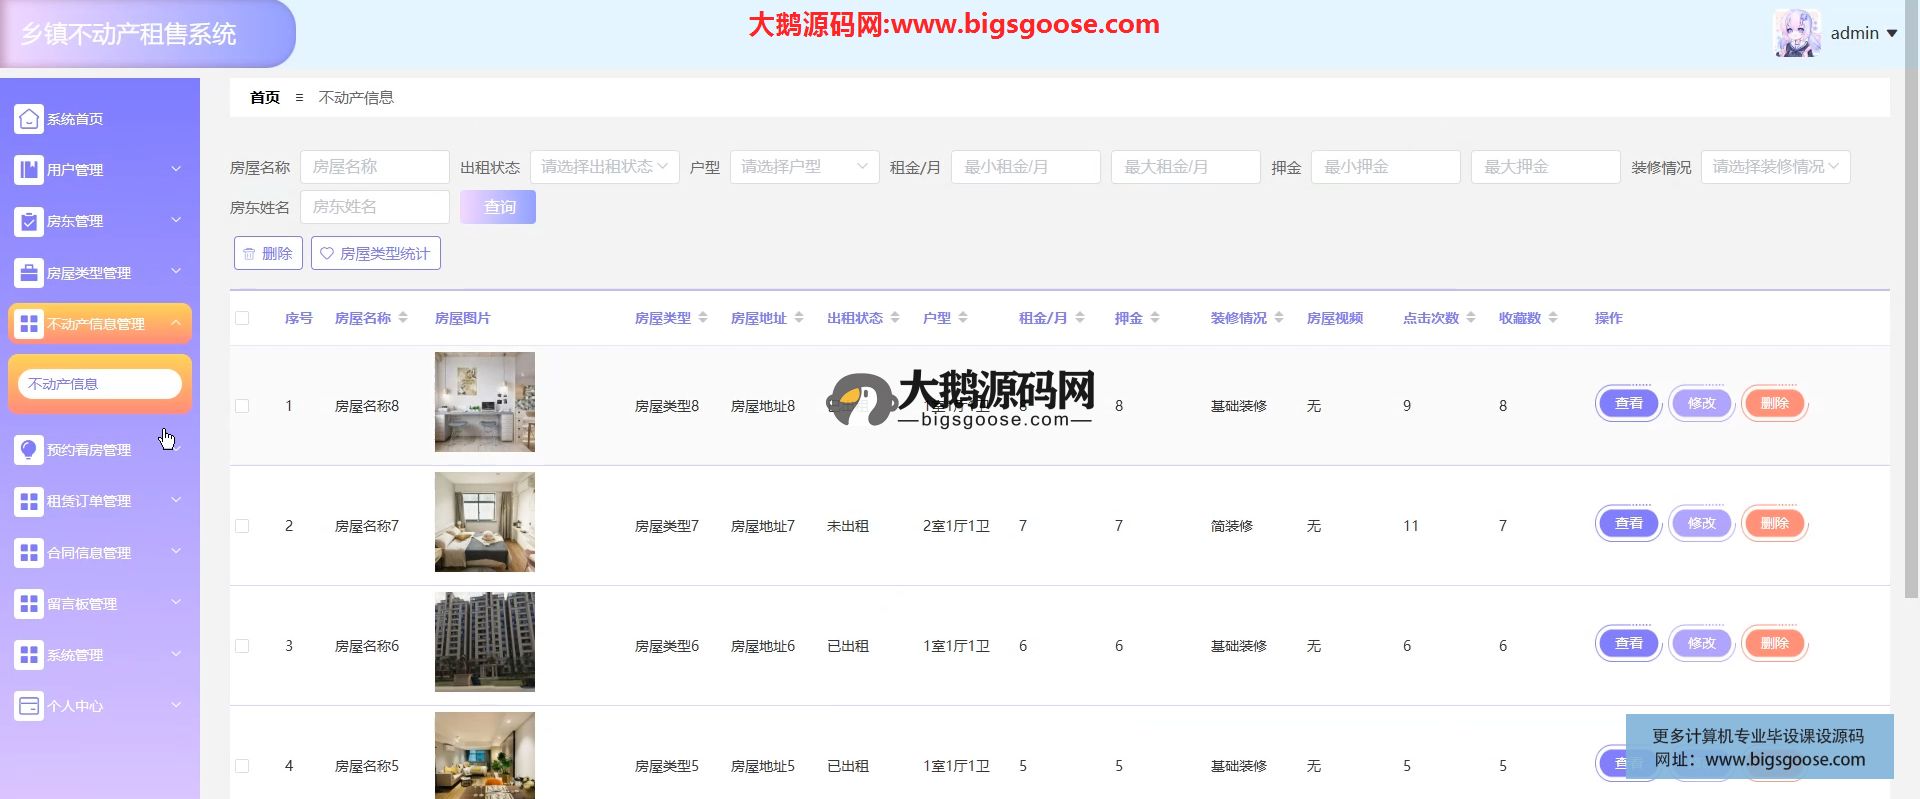Check the checkbox for row 房屋名称8
Image resolution: width=1920 pixels, height=799 pixels.
[x=242, y=406]
